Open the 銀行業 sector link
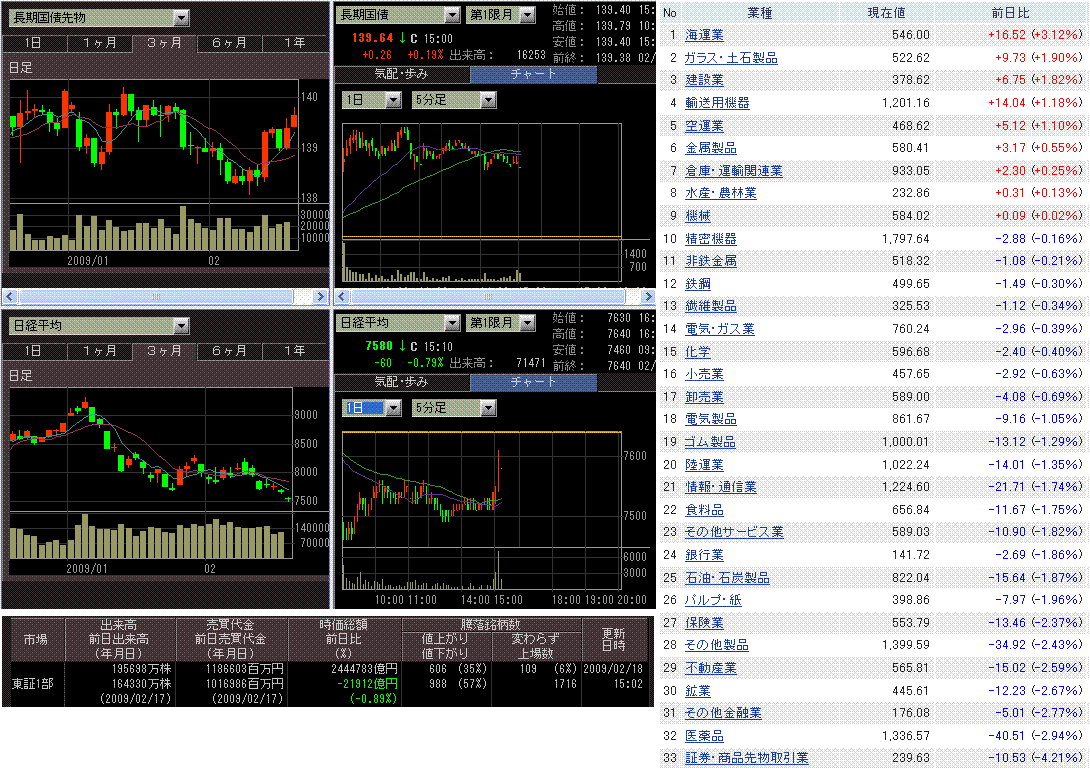The width and height of the screenshot is (1090, 768). (x=704, y=555)
